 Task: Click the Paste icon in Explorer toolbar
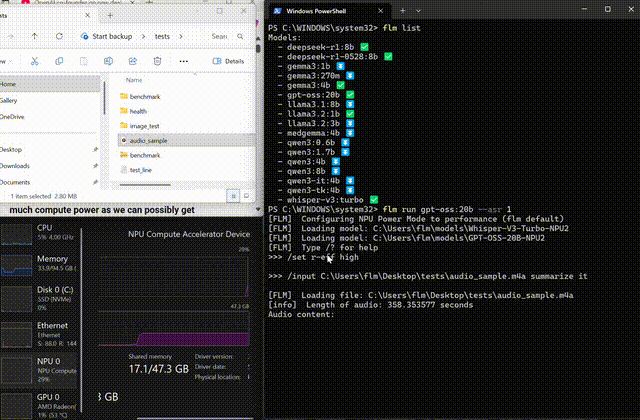pos(84,61)
